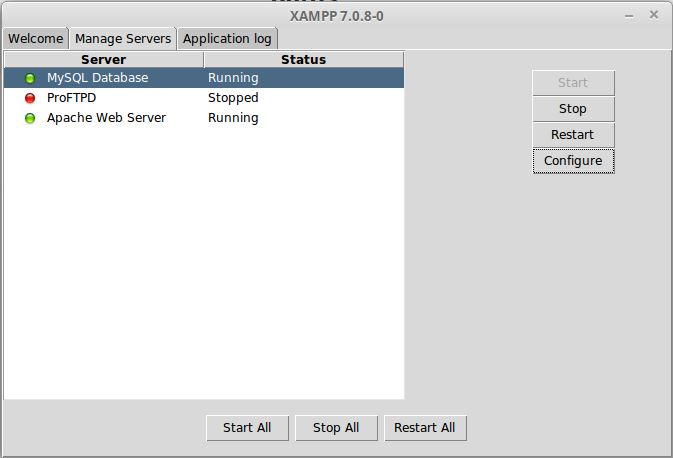Click the disabled Start button
This screenshot has width=673, height=458.
(x=573, y=83)
